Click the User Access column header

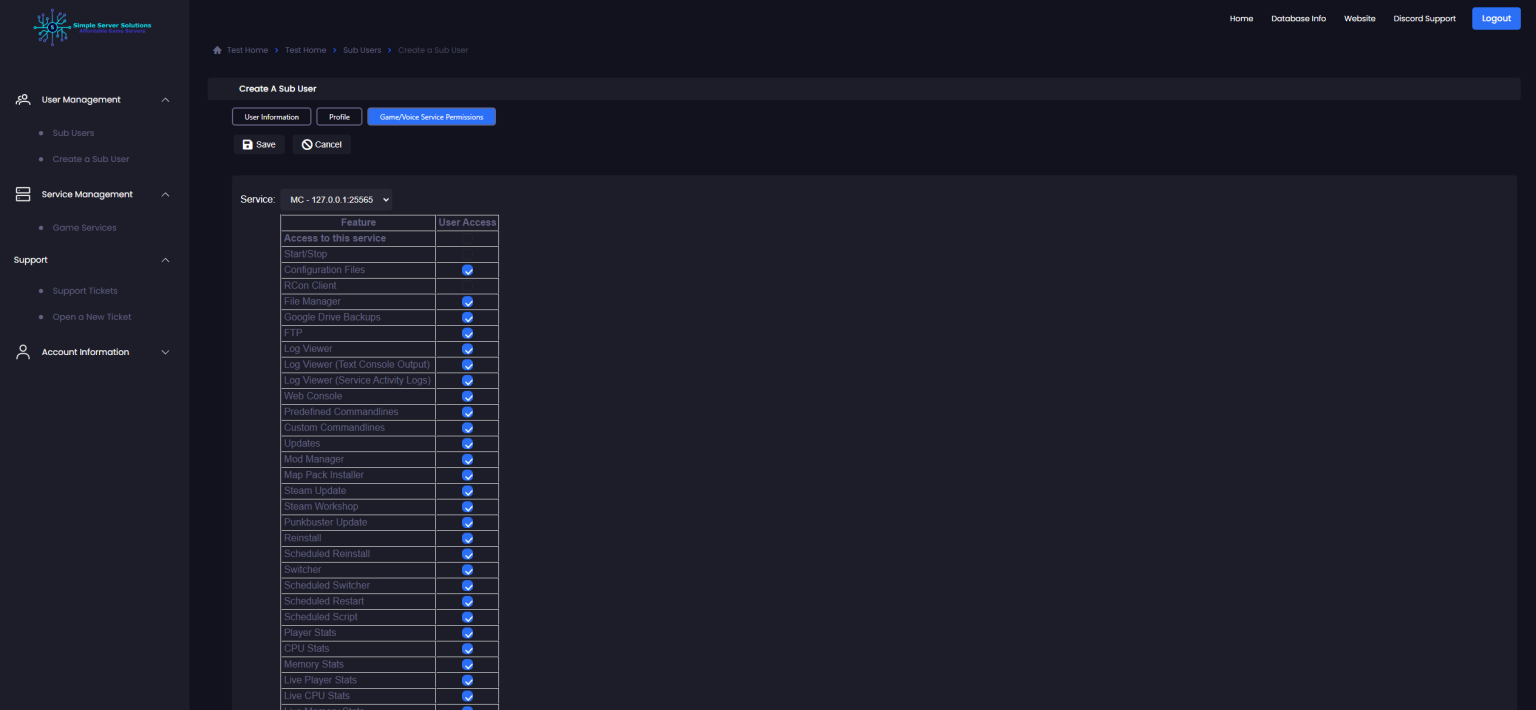point(467,223)
